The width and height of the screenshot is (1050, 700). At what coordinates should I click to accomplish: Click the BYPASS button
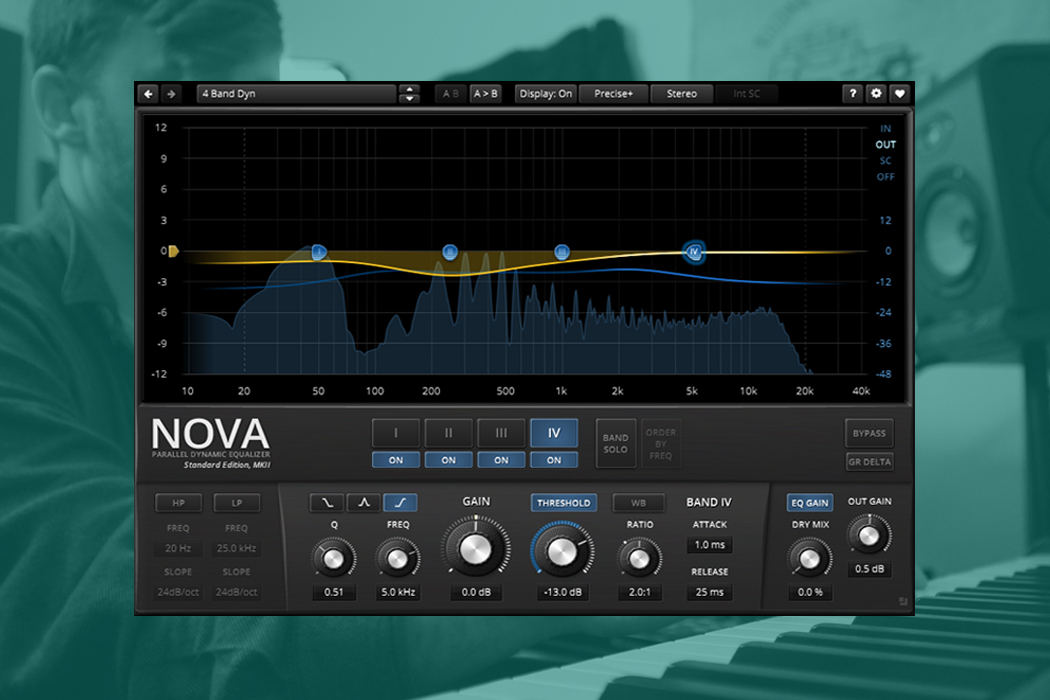(x=869, y=433)
